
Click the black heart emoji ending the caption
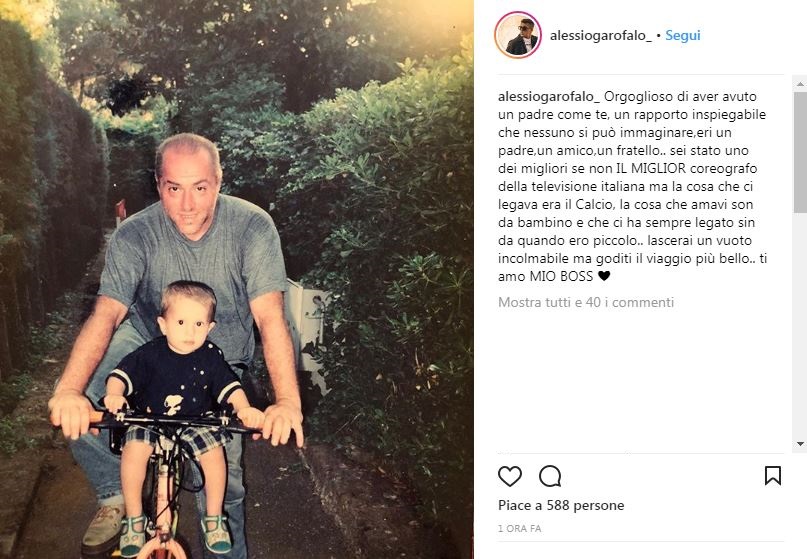coord(604,276)
